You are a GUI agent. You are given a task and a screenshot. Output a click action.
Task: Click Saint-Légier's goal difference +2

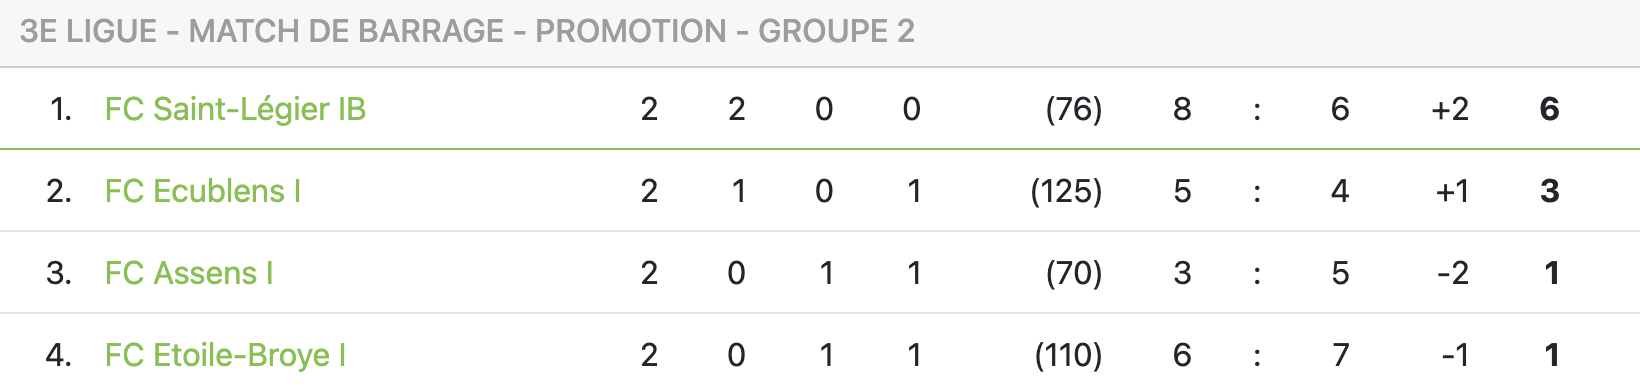point(1450,109)
